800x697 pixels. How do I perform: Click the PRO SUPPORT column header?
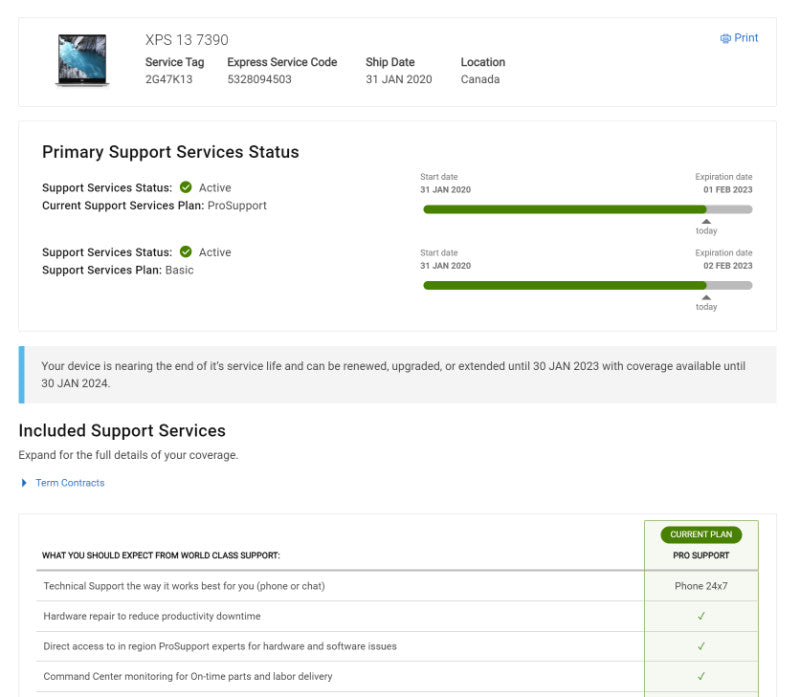pyautogui.click(x=701, y=555)
